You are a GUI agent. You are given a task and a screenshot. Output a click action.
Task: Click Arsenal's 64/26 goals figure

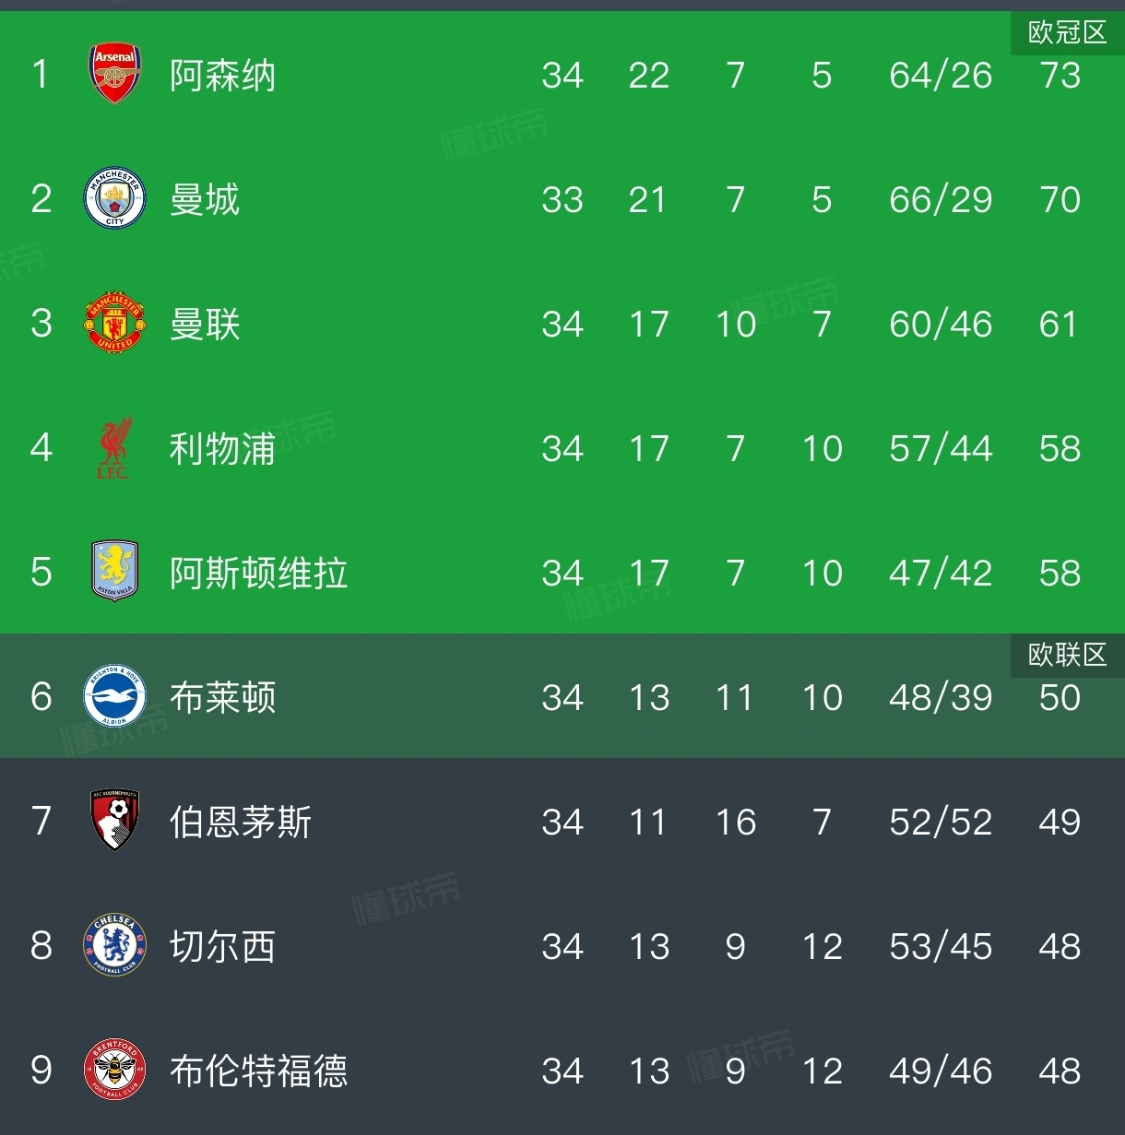click(940, 75)
